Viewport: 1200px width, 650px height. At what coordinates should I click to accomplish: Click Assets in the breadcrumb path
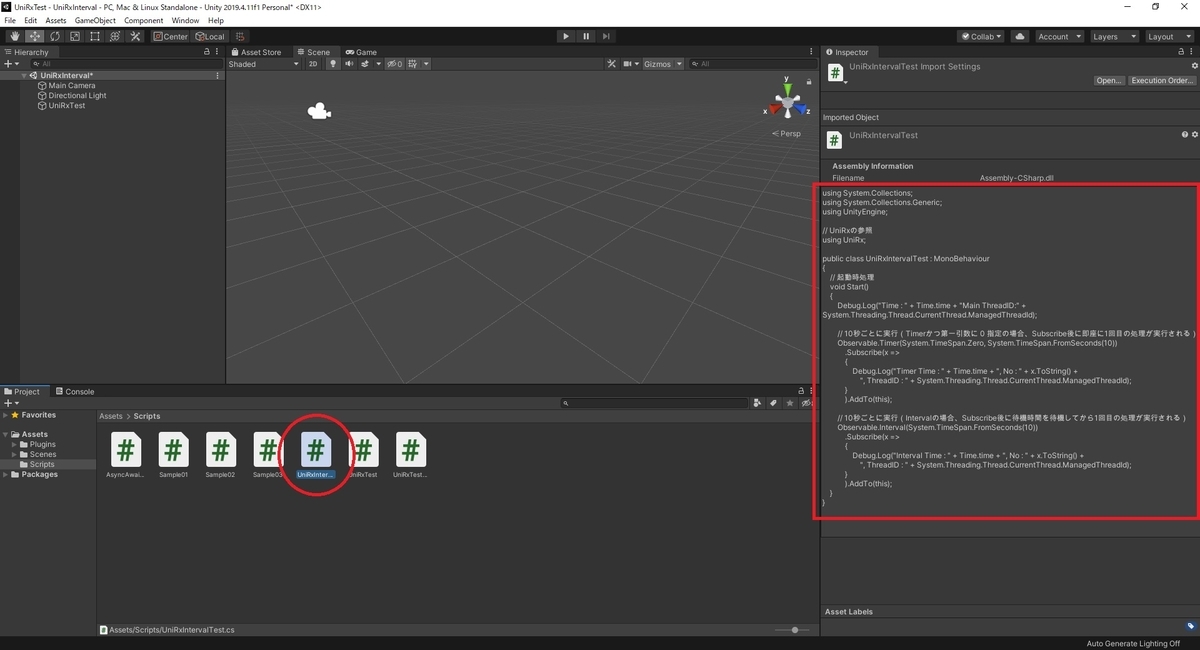point(111,416)
